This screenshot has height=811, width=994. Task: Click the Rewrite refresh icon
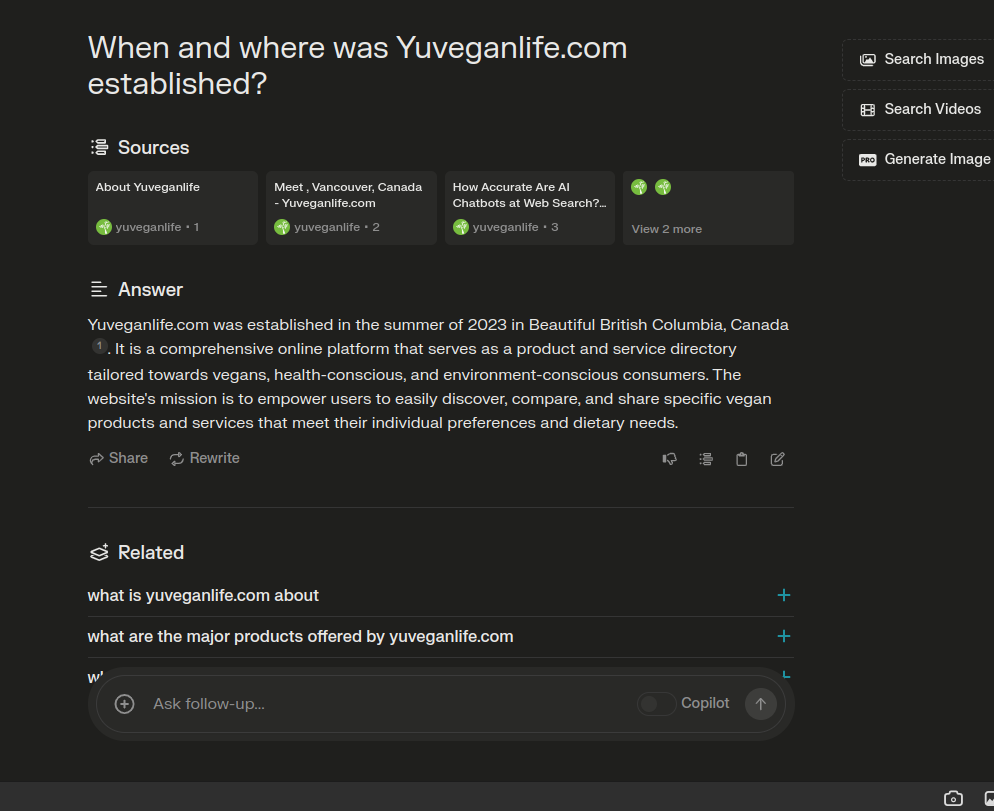tap(176, 459)
